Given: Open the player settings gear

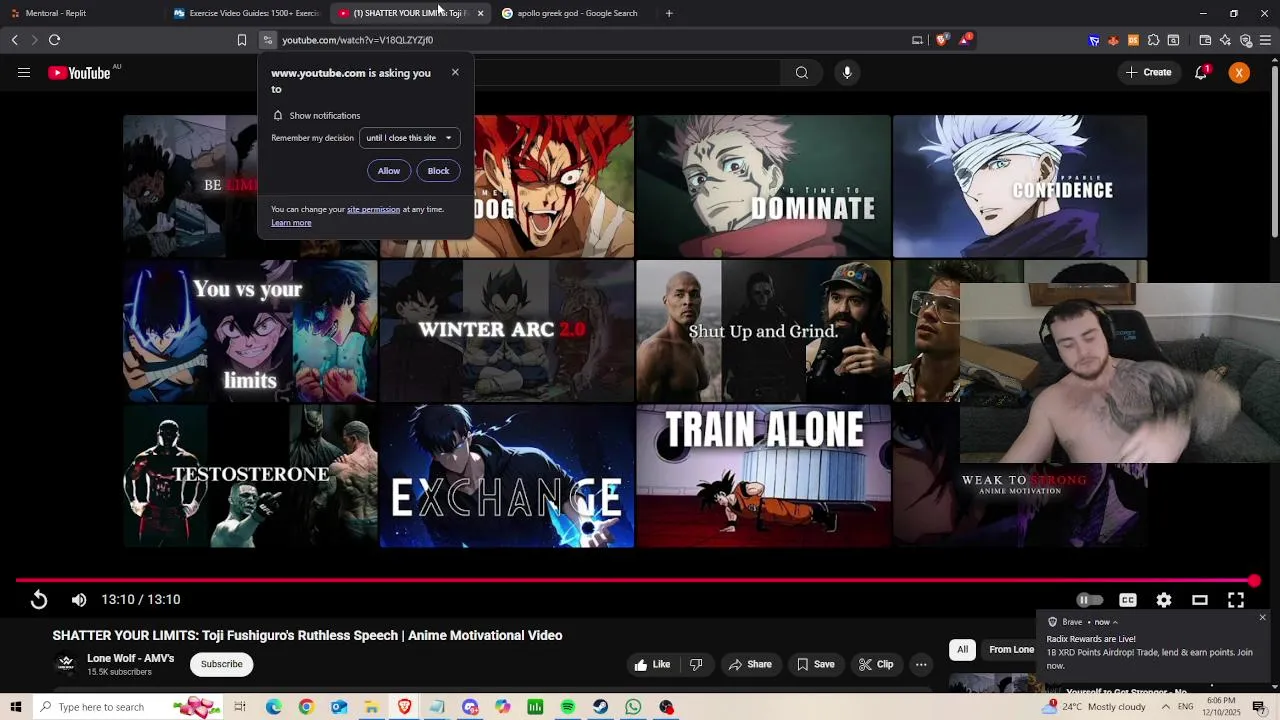Looking at the screenshot, I should 1164,600.
